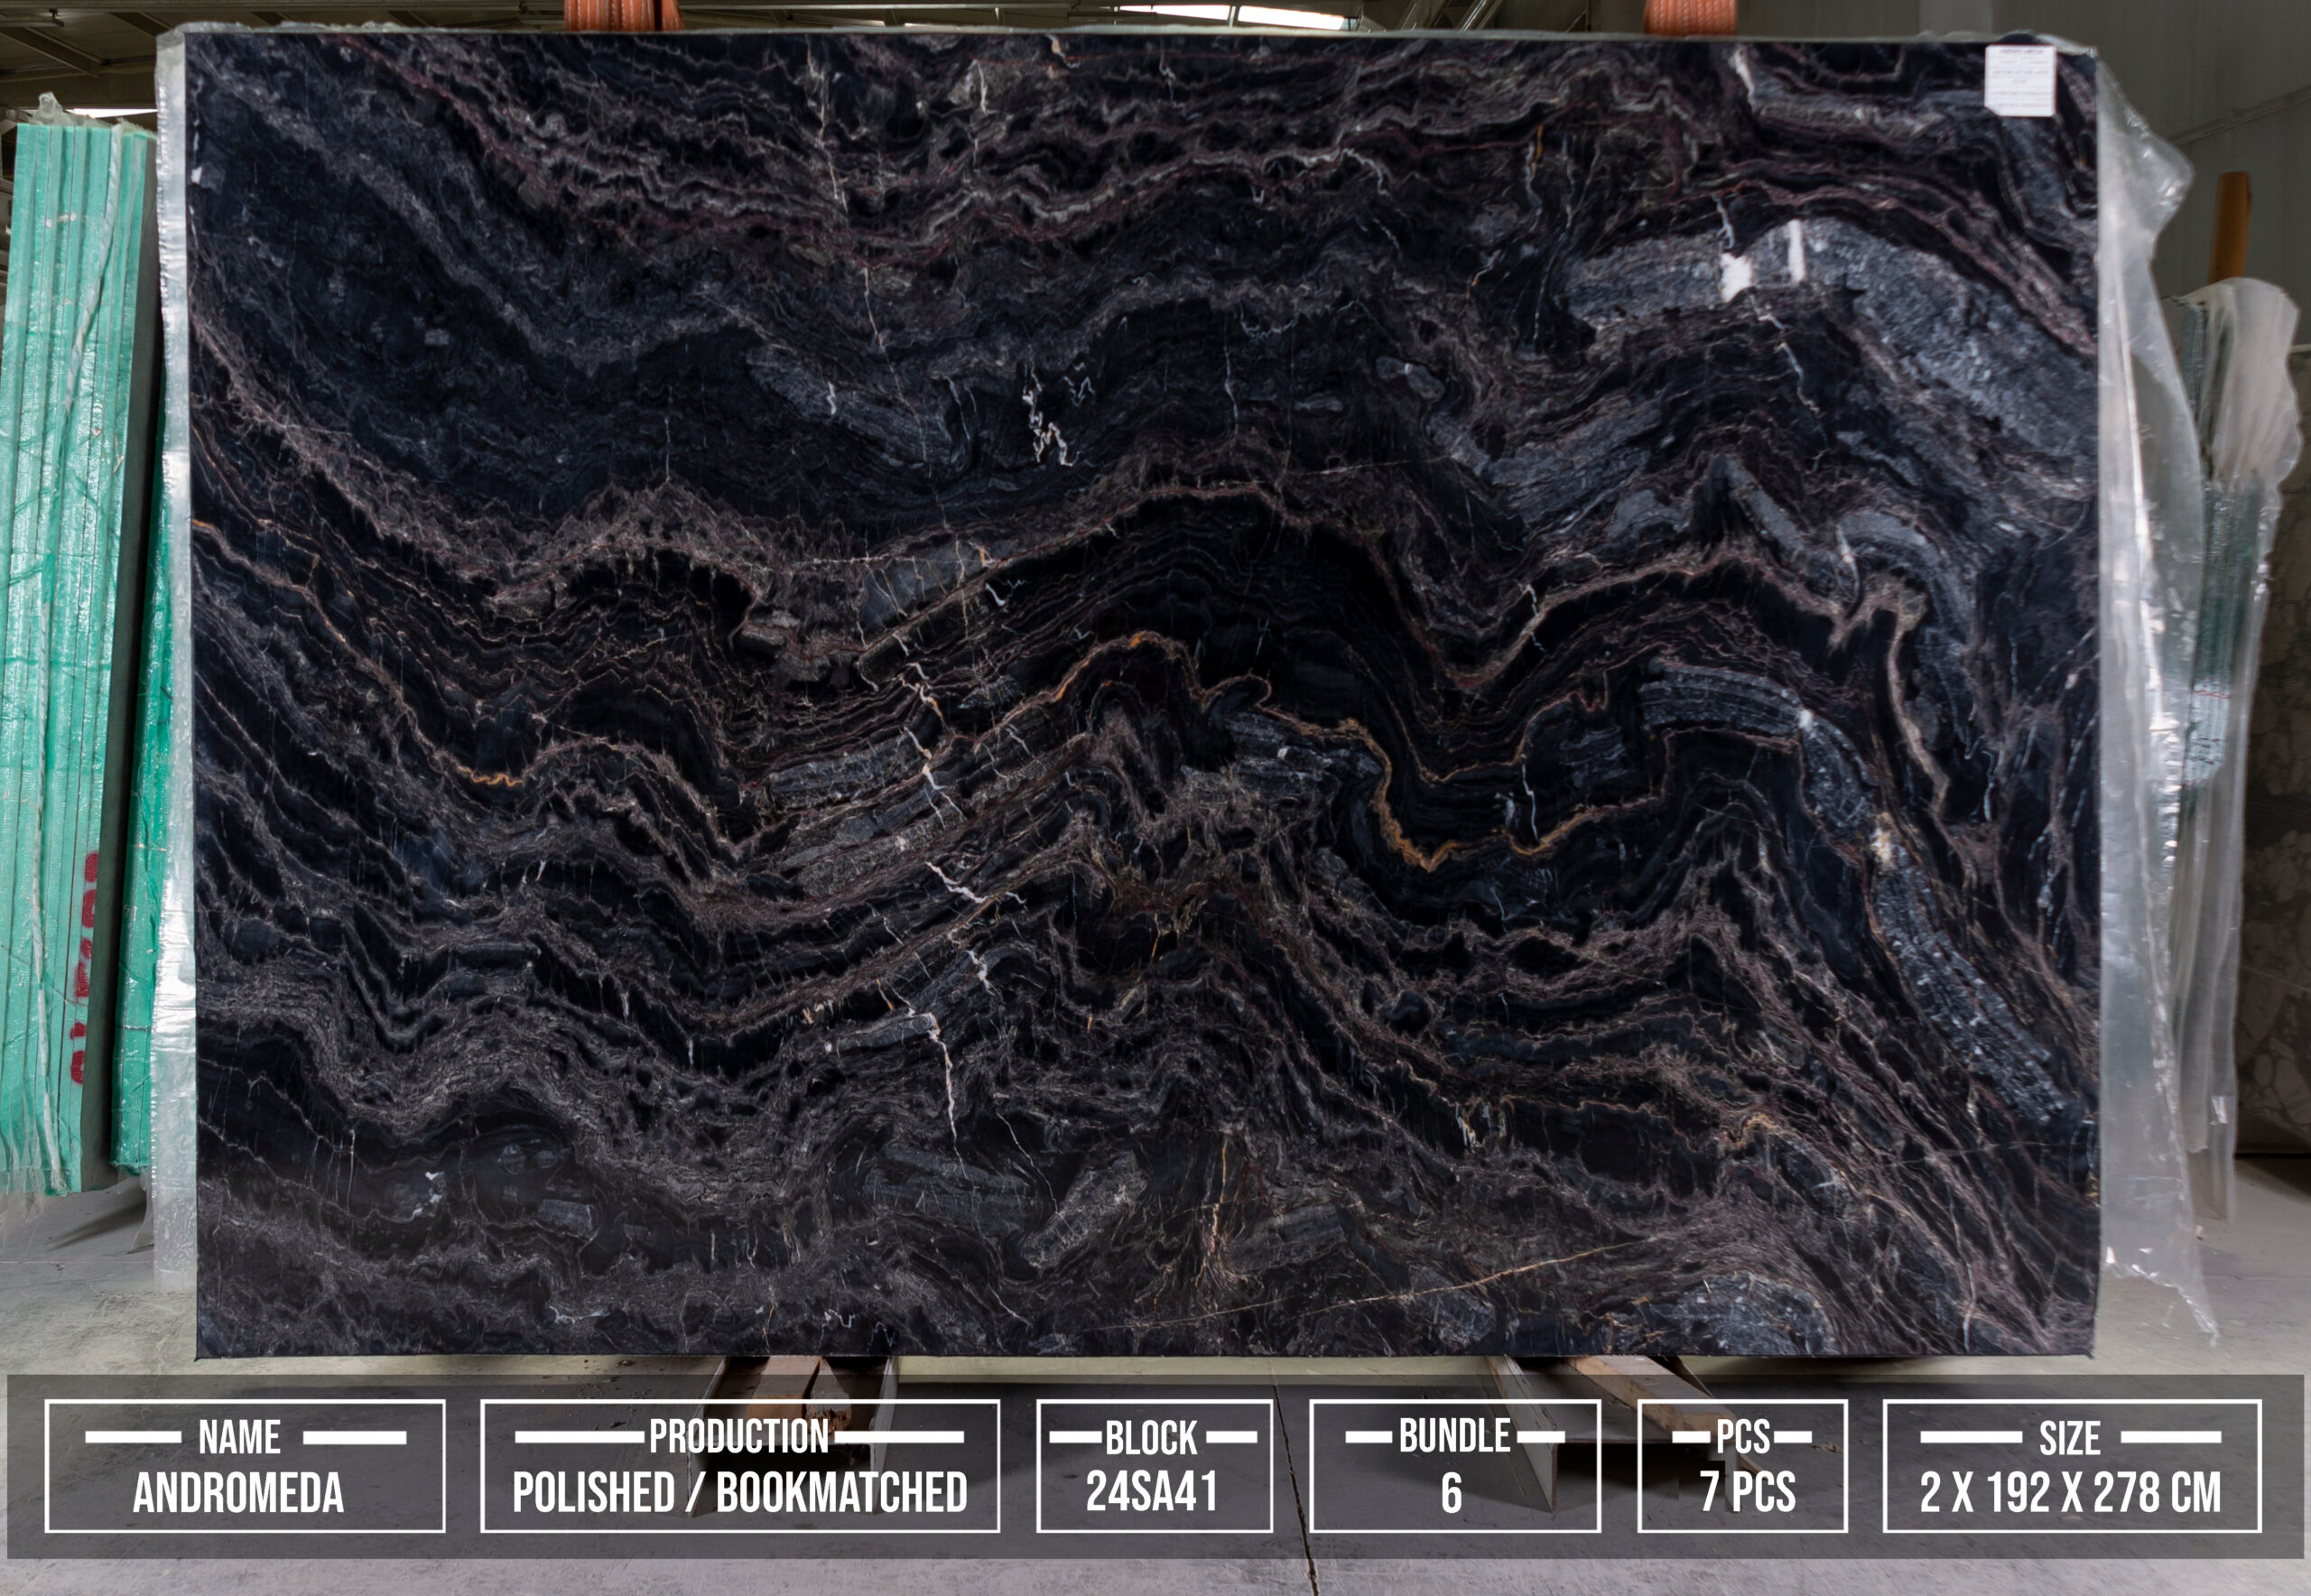The height and width of the screenshot is (1596, 2311).
Task: Click the 24SA41 block number text
Action: point(1152,1491)
